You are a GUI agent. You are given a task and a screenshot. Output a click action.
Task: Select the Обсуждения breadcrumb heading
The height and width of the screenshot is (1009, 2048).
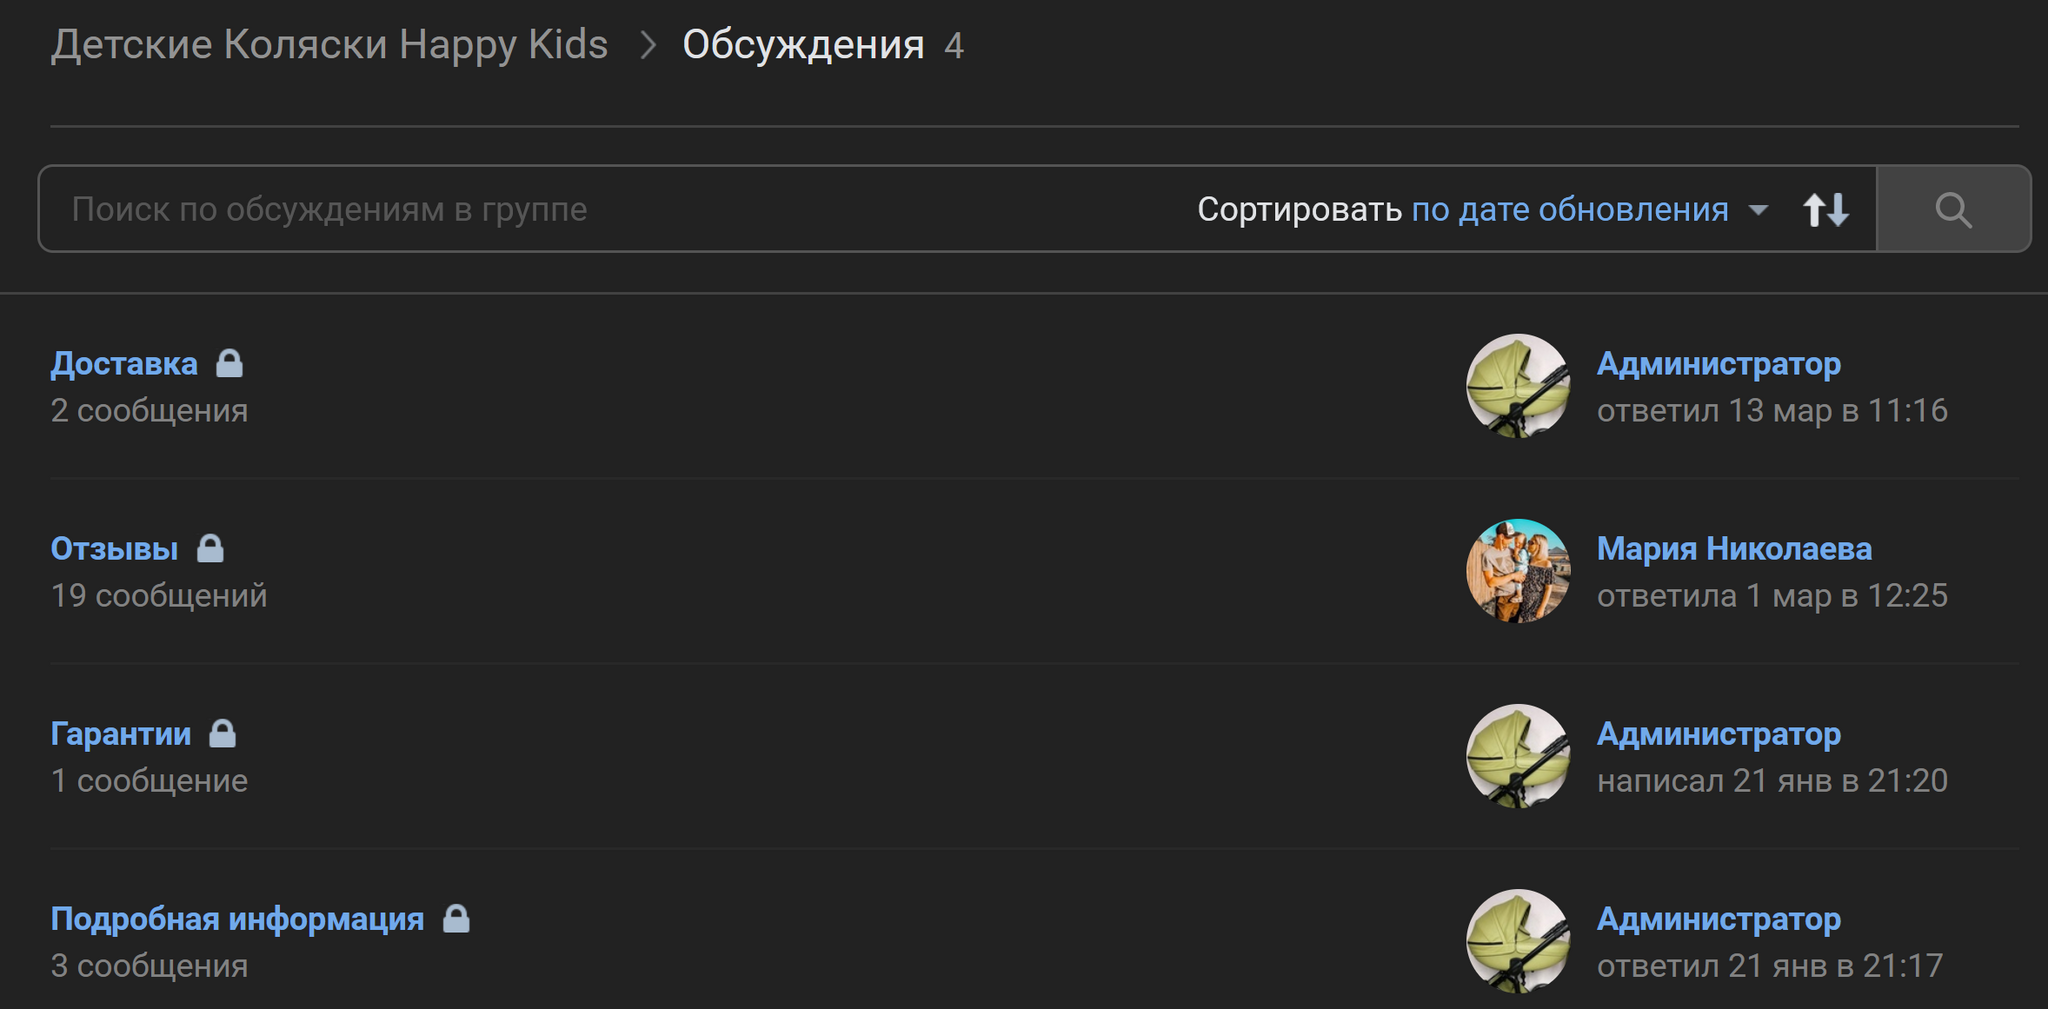point(803,45)
